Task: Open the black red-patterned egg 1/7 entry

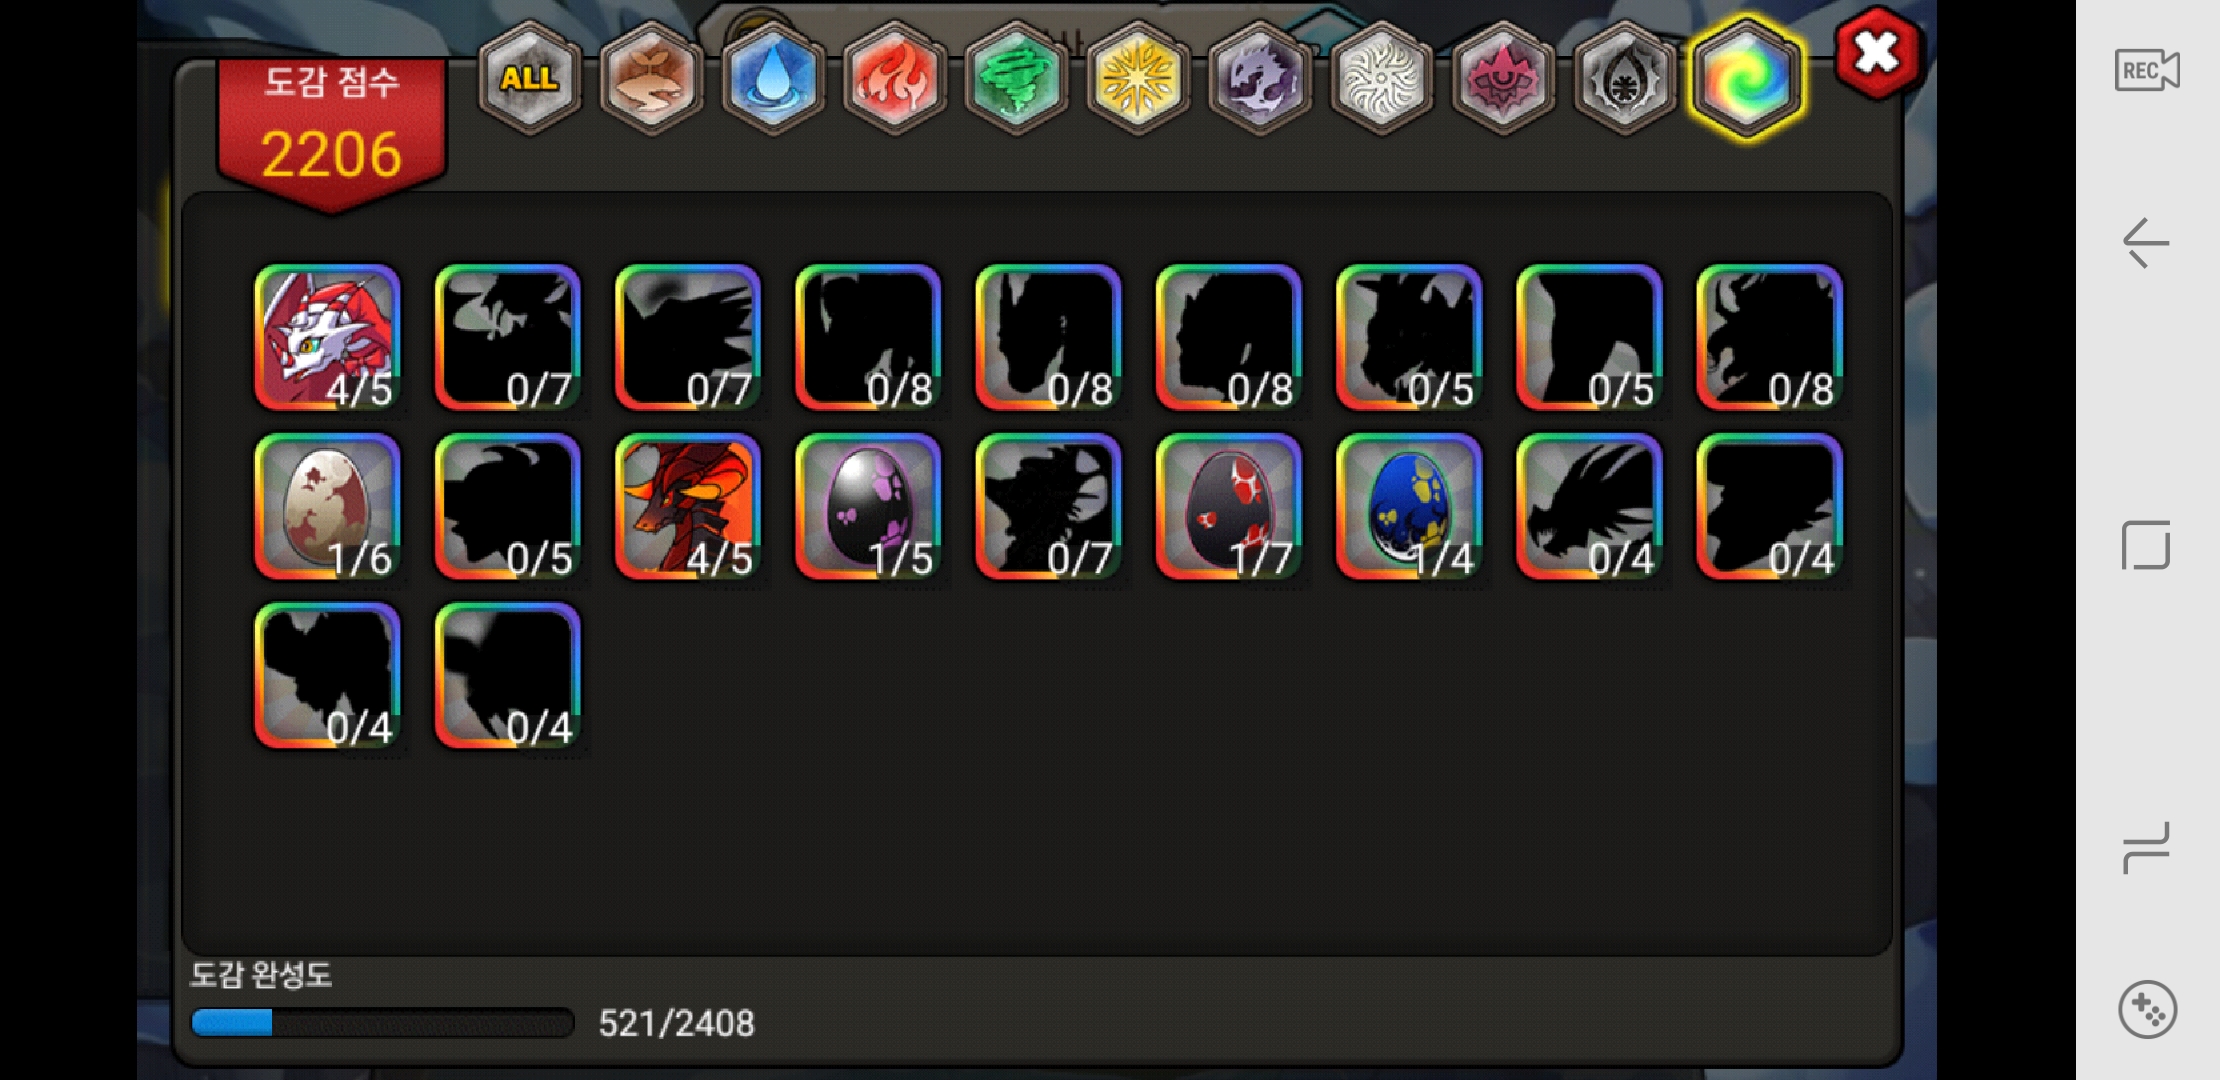Action: pos(1229,507)
